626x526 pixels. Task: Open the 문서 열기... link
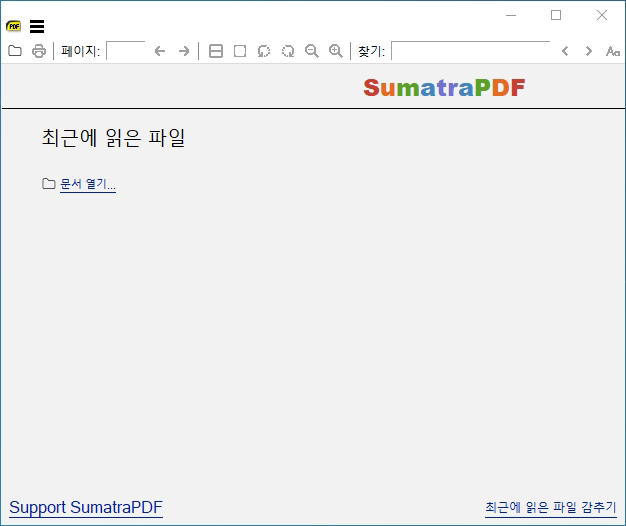coord(88,184)
